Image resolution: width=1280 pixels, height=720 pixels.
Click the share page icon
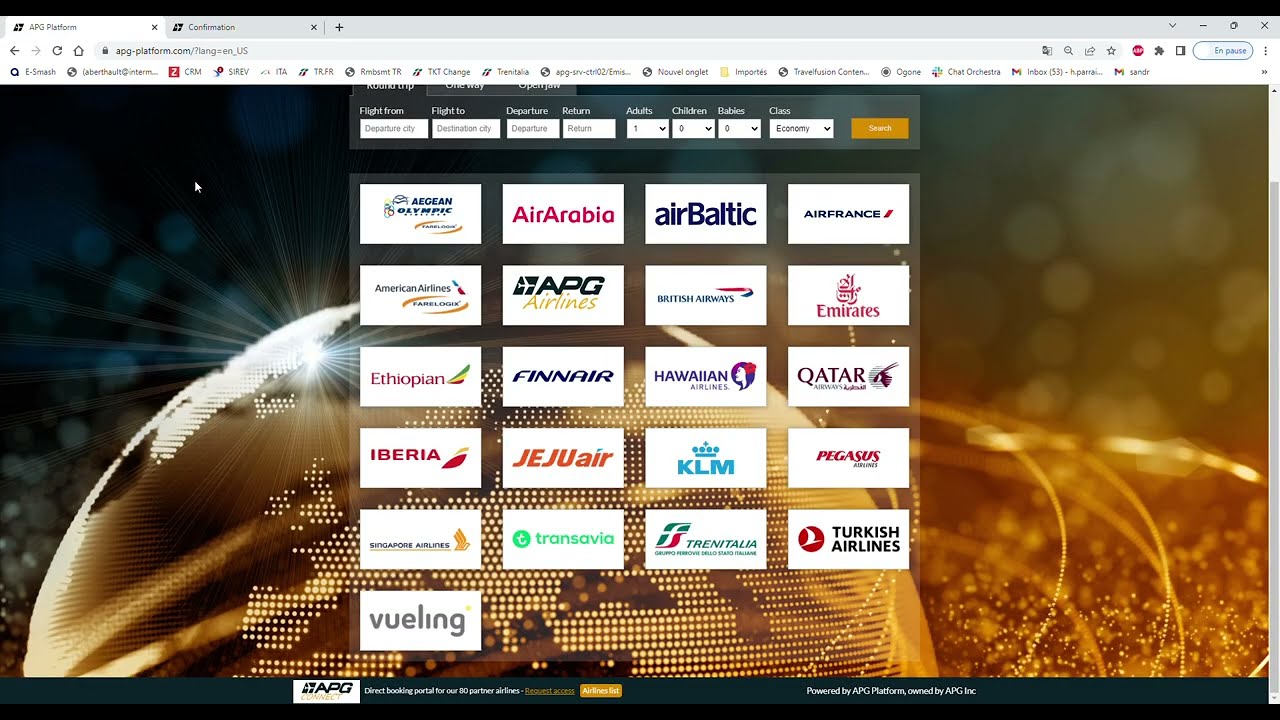point(1090,50)
